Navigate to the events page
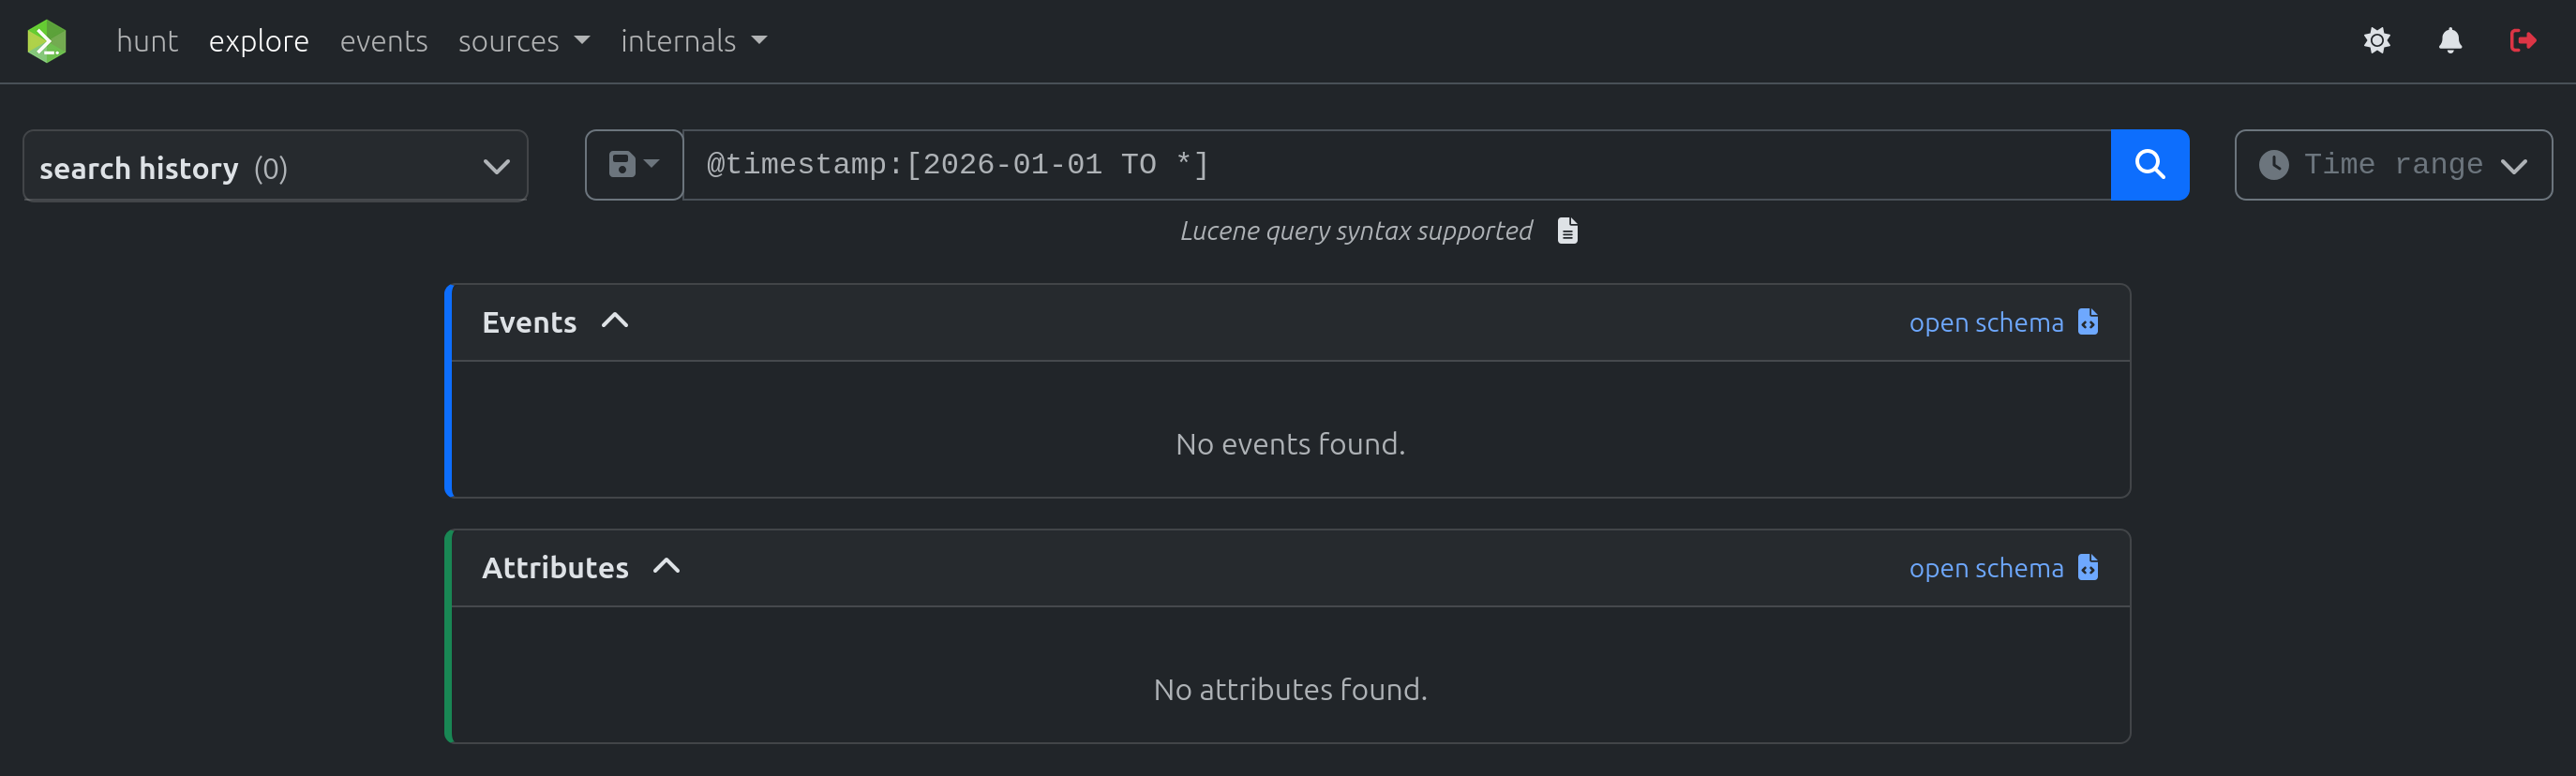The height and width of the screenshot is (776, 2576). (x=383, y=41)
